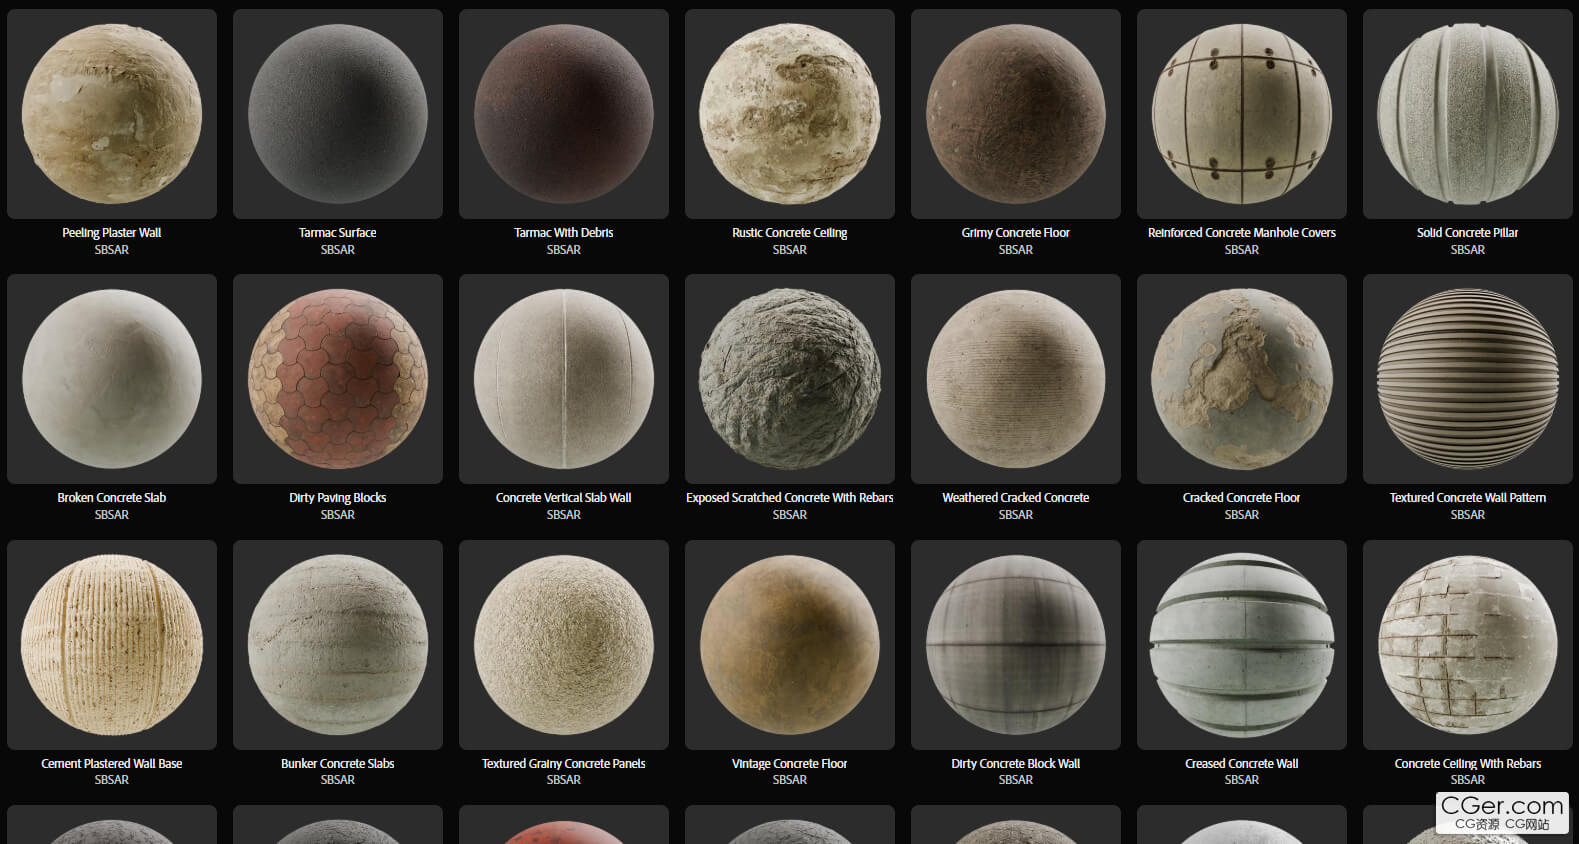Select the Vintage Concrete Floor sphere
The width and height of the screenshot is (1579, 844).
(790, 645)
